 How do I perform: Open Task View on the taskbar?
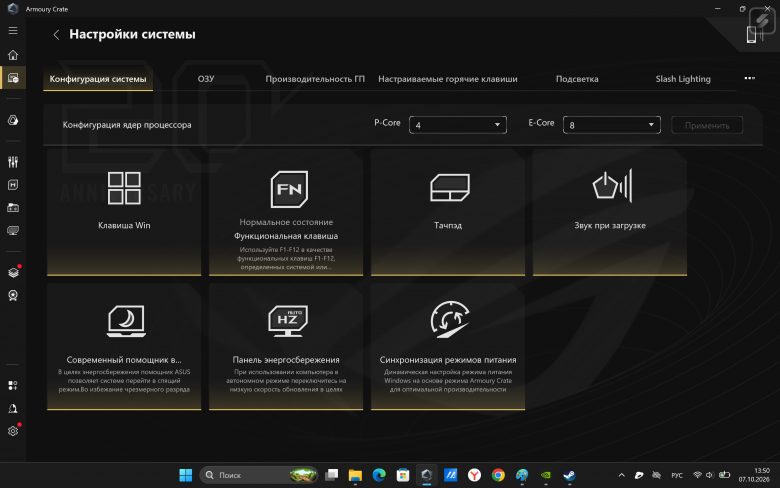[331, 475]
